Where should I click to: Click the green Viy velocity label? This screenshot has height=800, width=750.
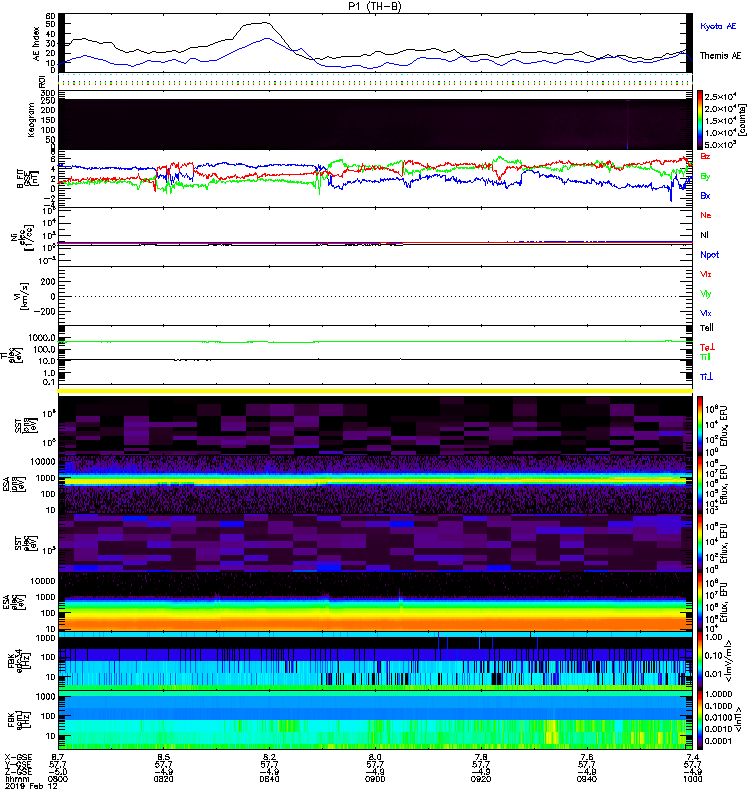[x=706, y=293]
